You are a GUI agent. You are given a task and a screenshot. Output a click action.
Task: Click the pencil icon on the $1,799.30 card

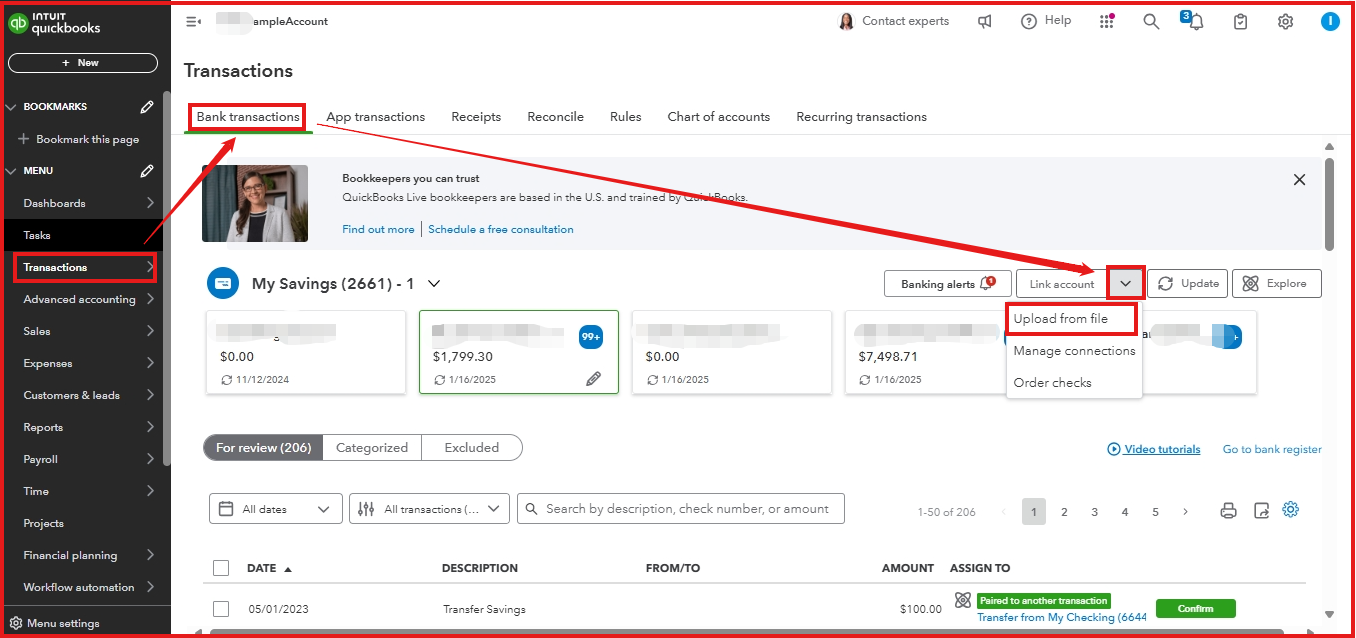tap(593, 379)
